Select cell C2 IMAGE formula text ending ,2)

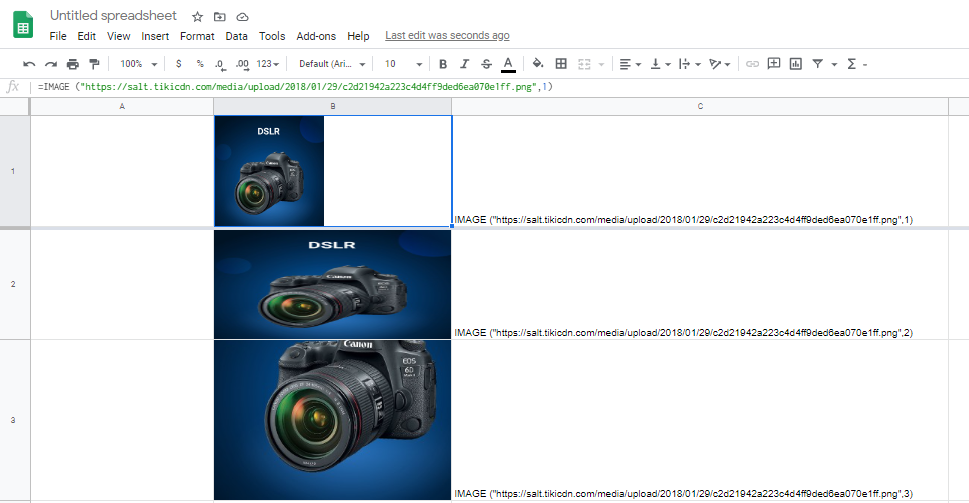(x=683, y=332)
